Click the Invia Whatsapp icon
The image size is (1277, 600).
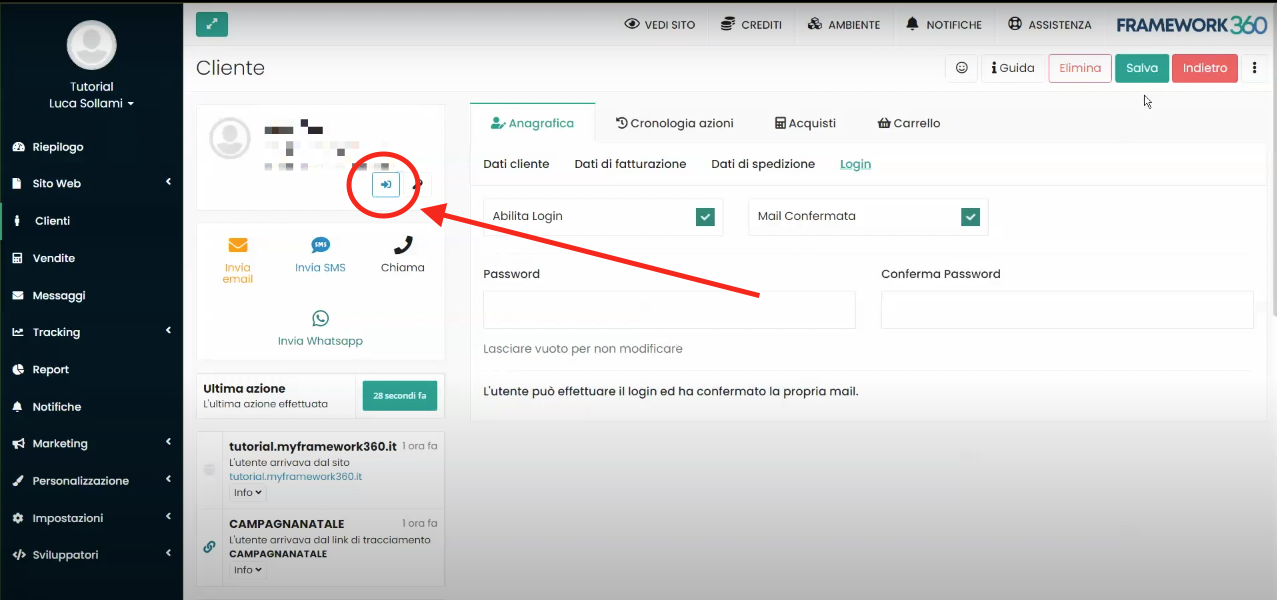(320, 319)
